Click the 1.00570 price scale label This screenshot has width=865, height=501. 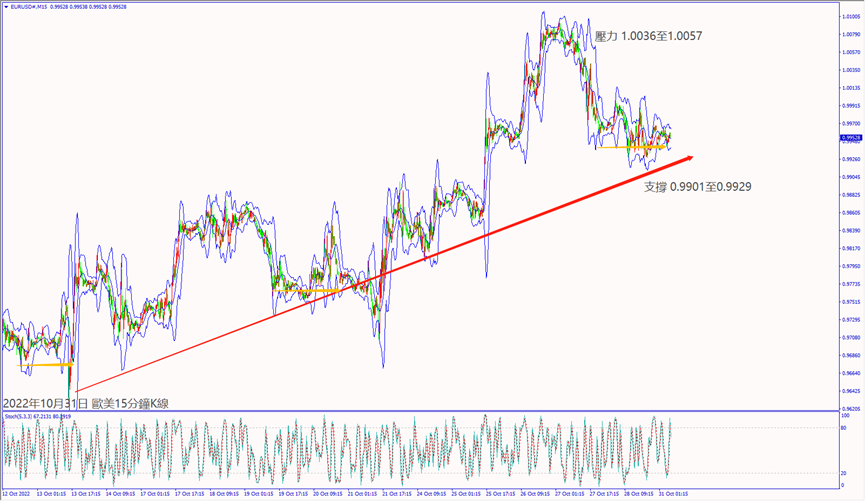tap(852, 52)
